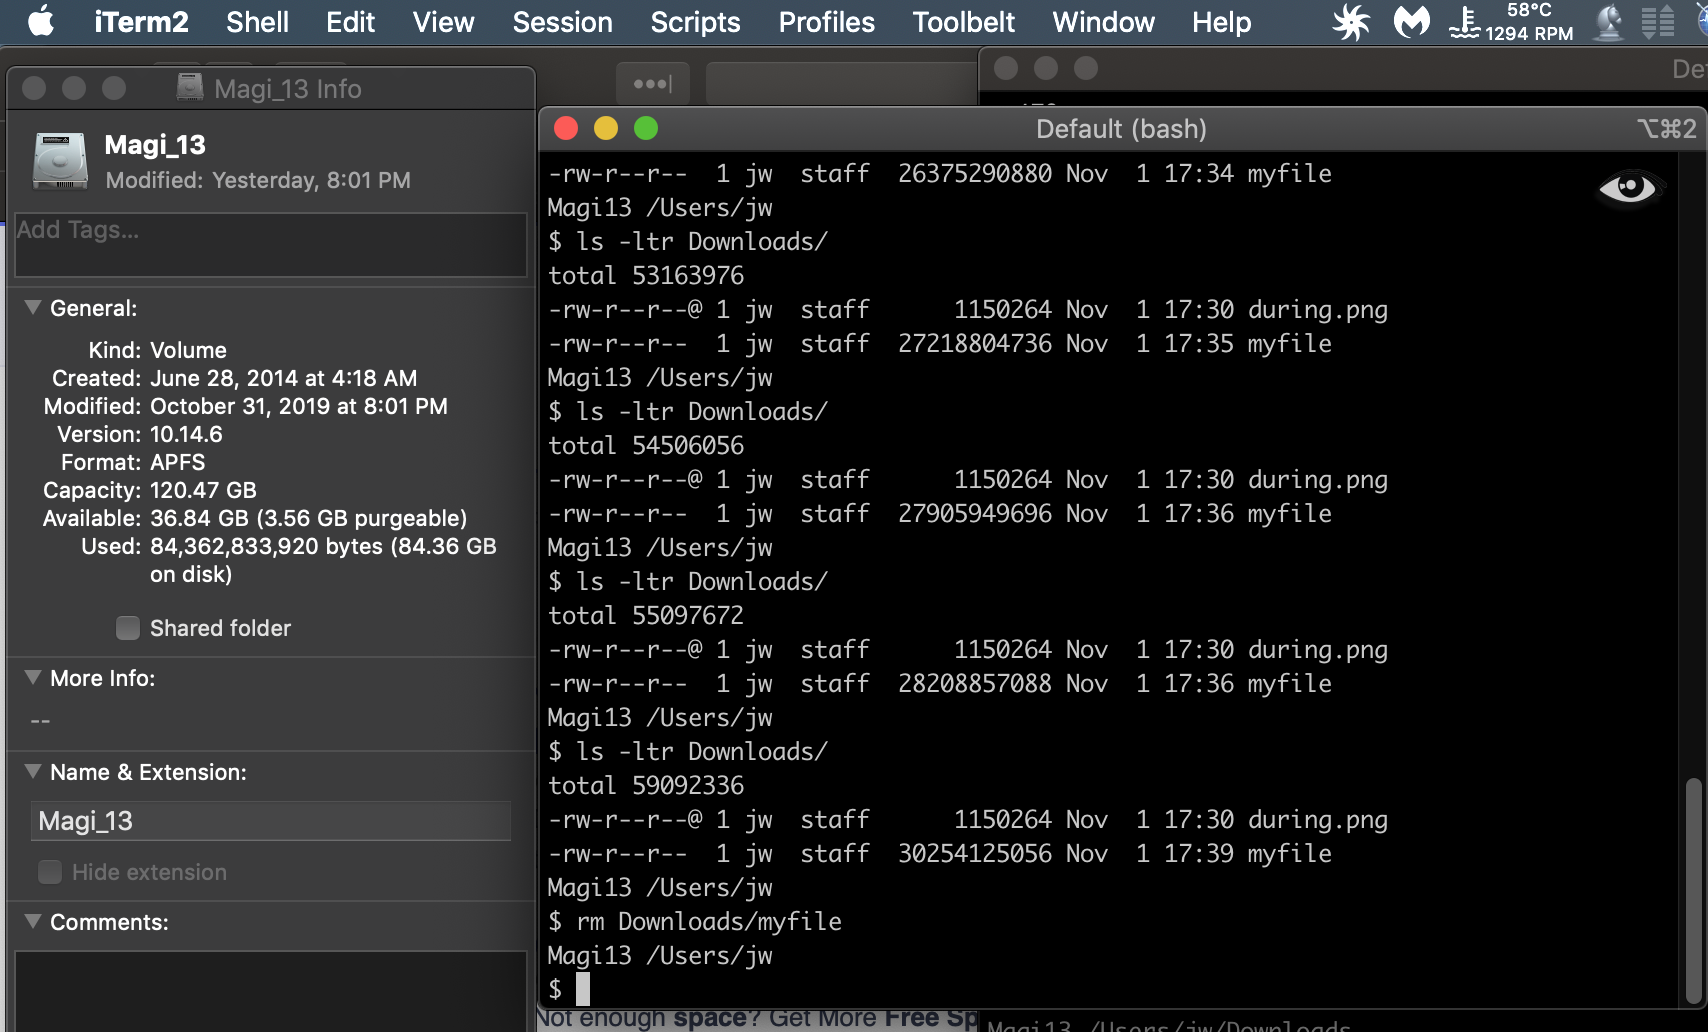The image size is (1708, 1032).
Task: Click the Default (bash) window title
Action: coord(1121,129)
